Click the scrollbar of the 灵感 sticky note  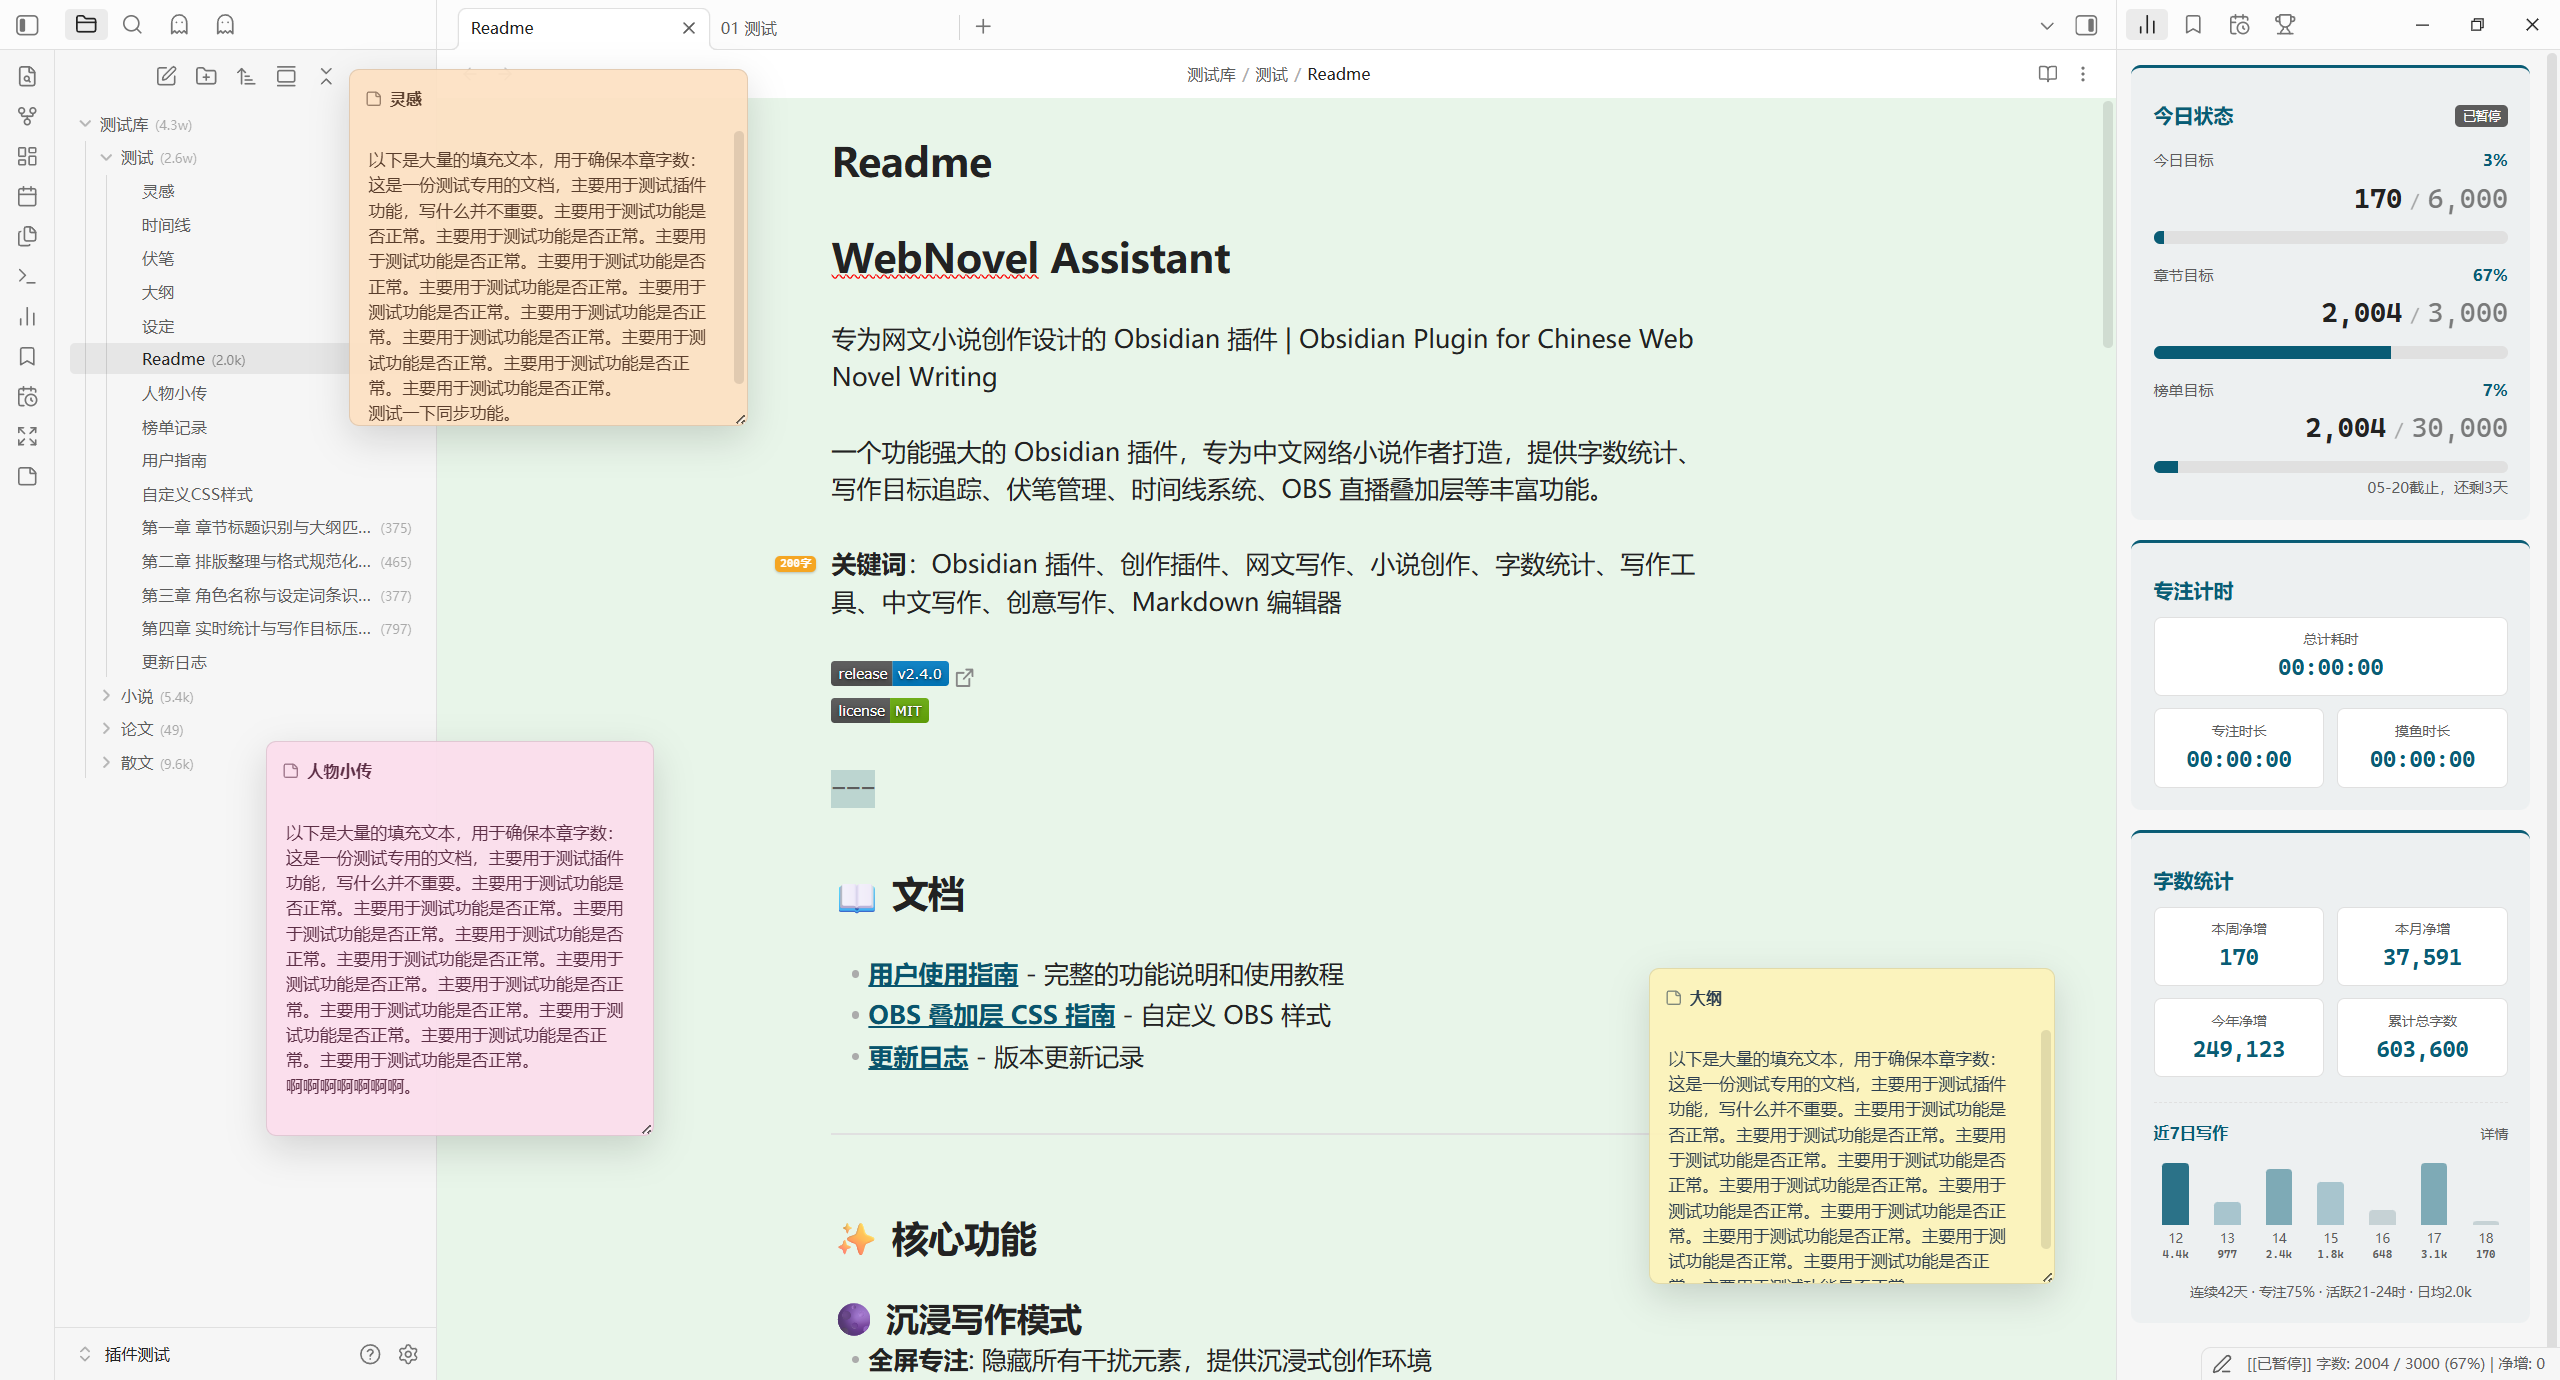pyautogui.click(x=739, y=256)
